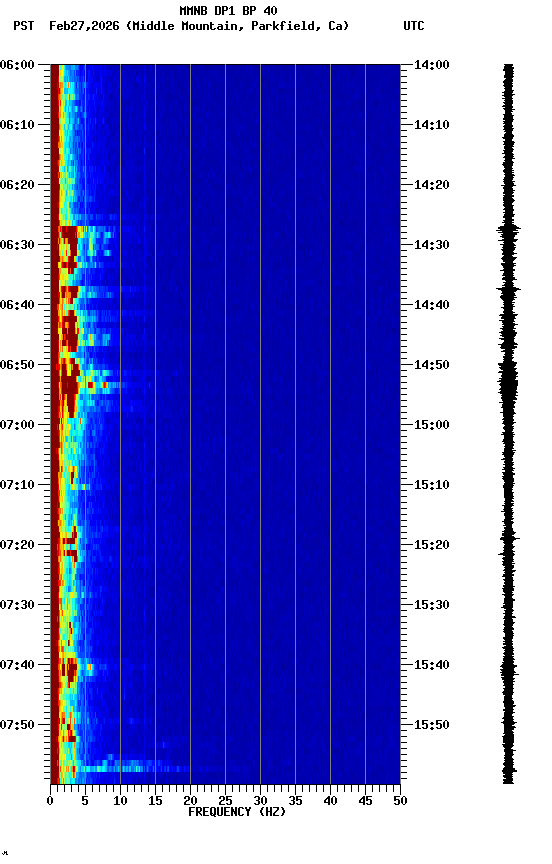Click the frequency axis label '40'
Image resolution: width=552 pixels, height=864 pixels.
point(330,801)
